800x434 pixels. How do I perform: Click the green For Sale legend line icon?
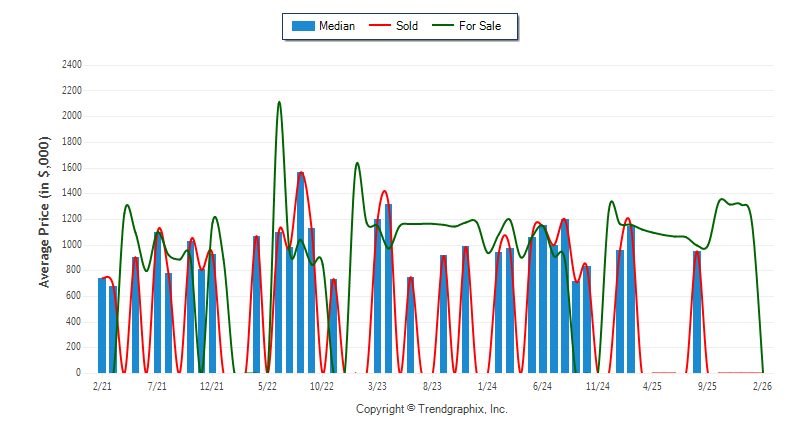[442, 26]
